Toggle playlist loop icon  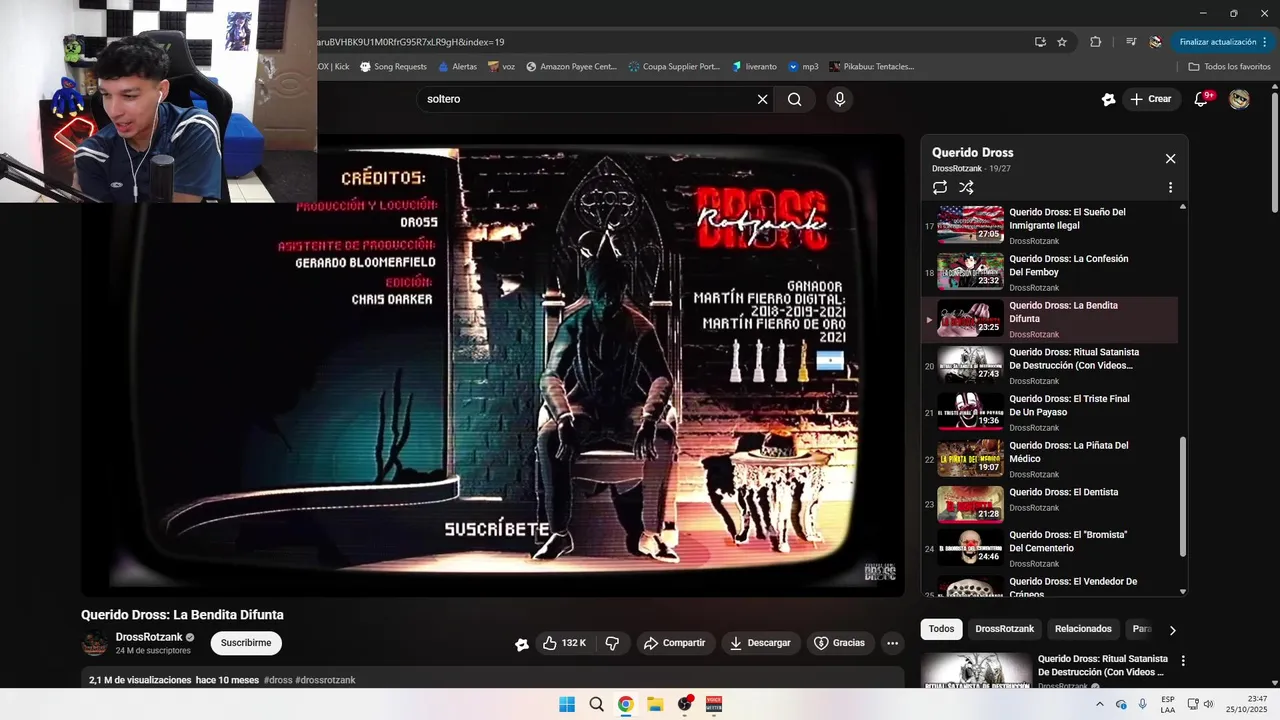940,187
